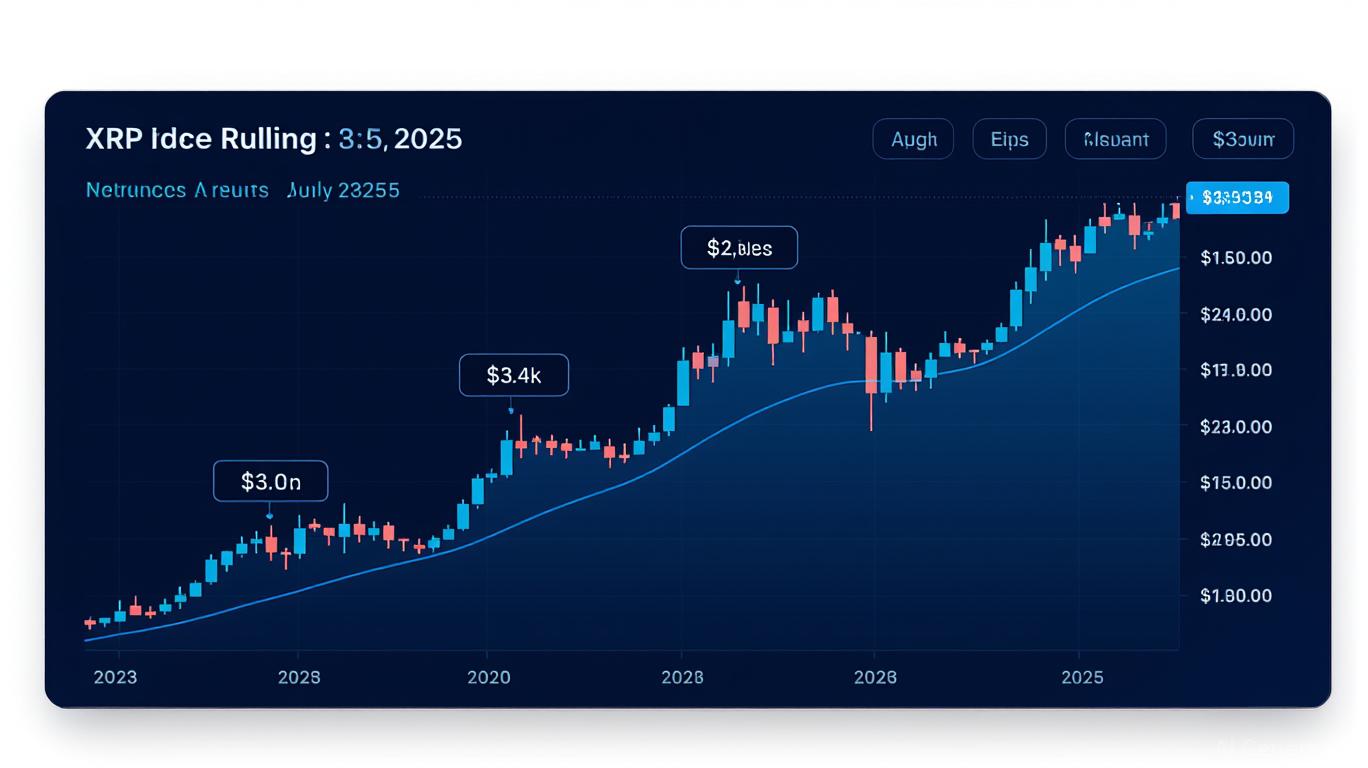Click the "$1.80.00" bottom price label
The width and height of the screenshot is (1368, 768).
(1236, 596)
